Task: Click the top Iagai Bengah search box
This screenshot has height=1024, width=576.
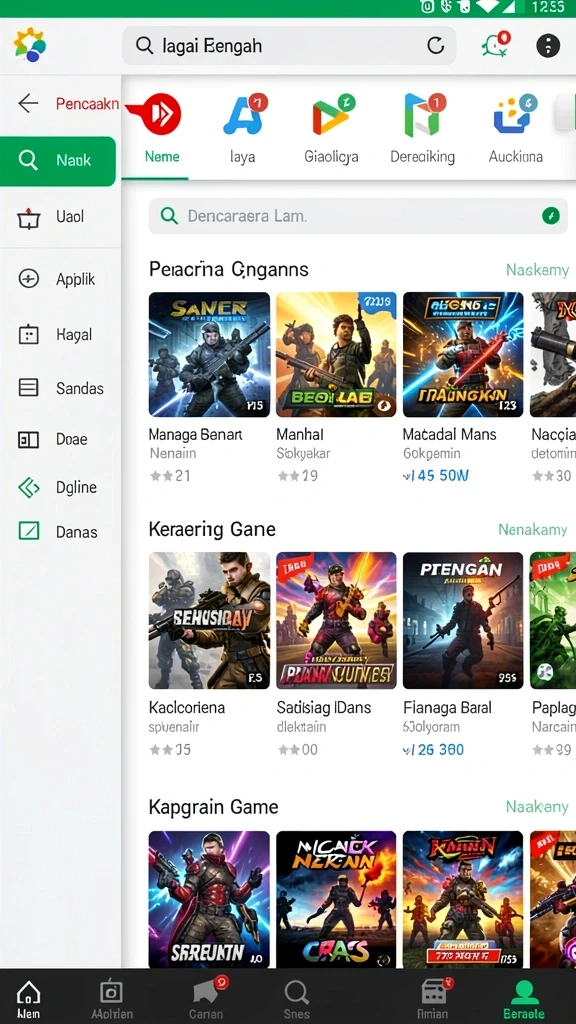Action: coord(289,46)
